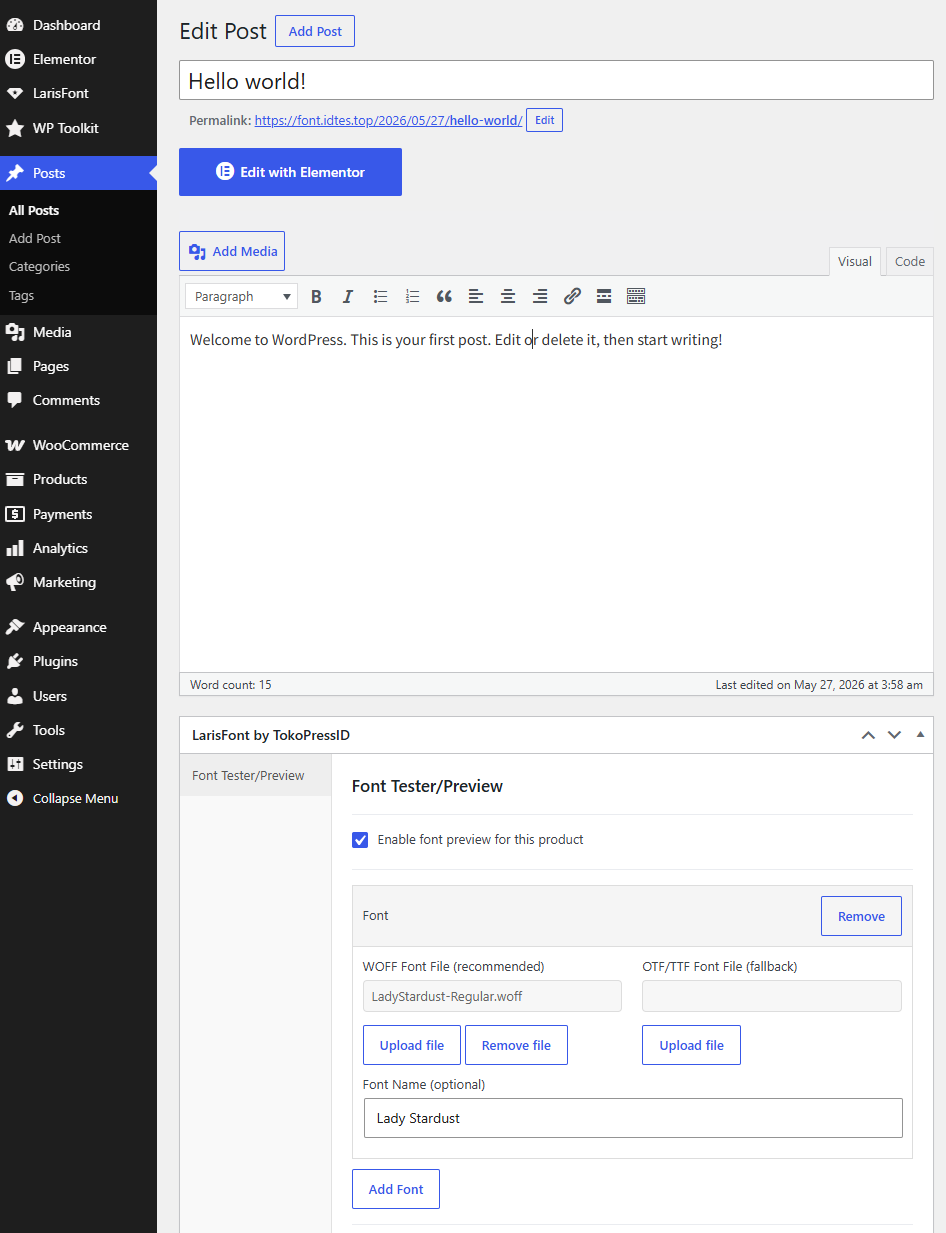
Task: Open the Posts menu in sidebar
Action: tap(78, 173)
